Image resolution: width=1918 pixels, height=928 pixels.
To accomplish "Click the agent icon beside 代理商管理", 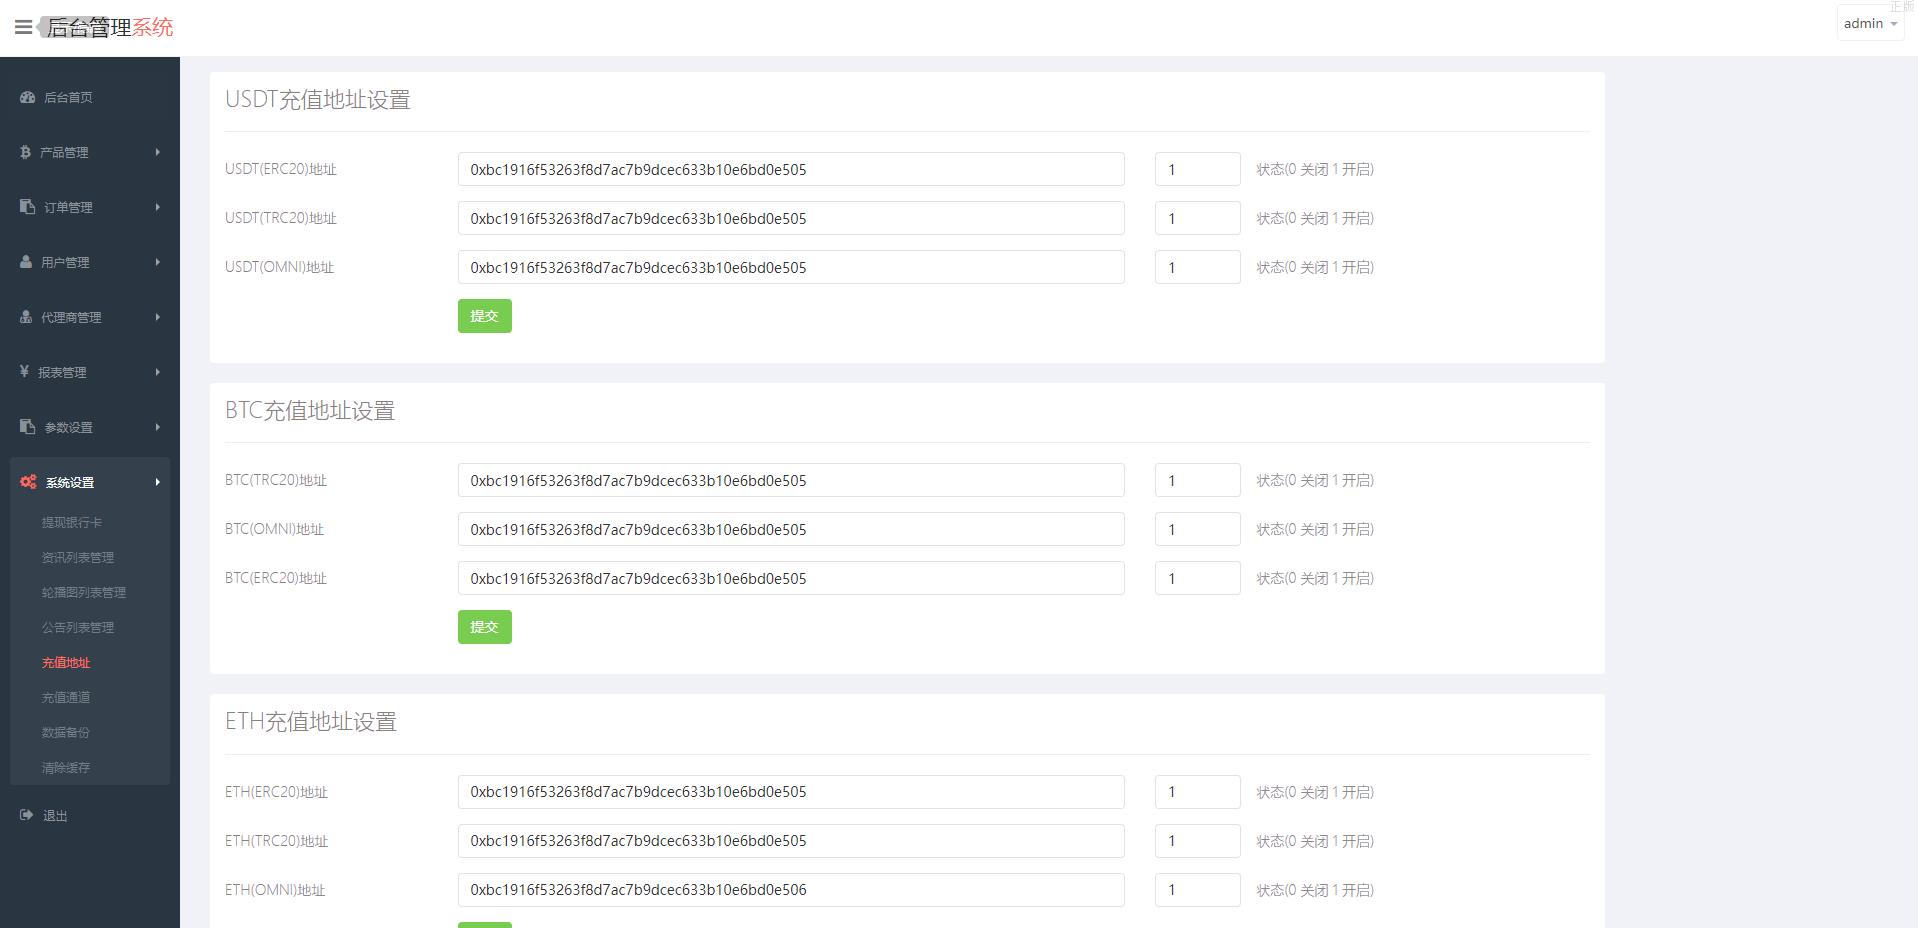I will point(26,316).
